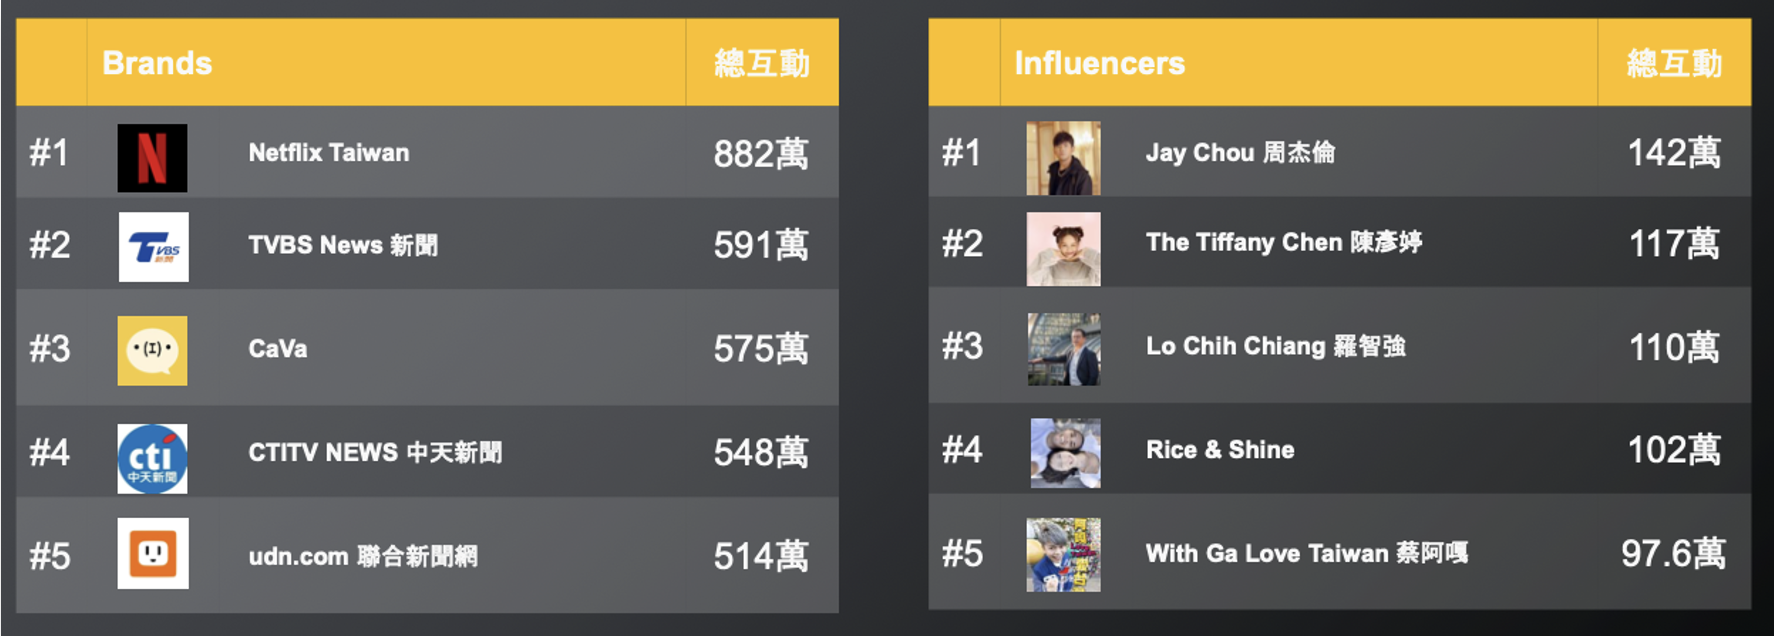Click the Netflix Taiwan red N logo

pyautogui.click(x=152, y=158)
